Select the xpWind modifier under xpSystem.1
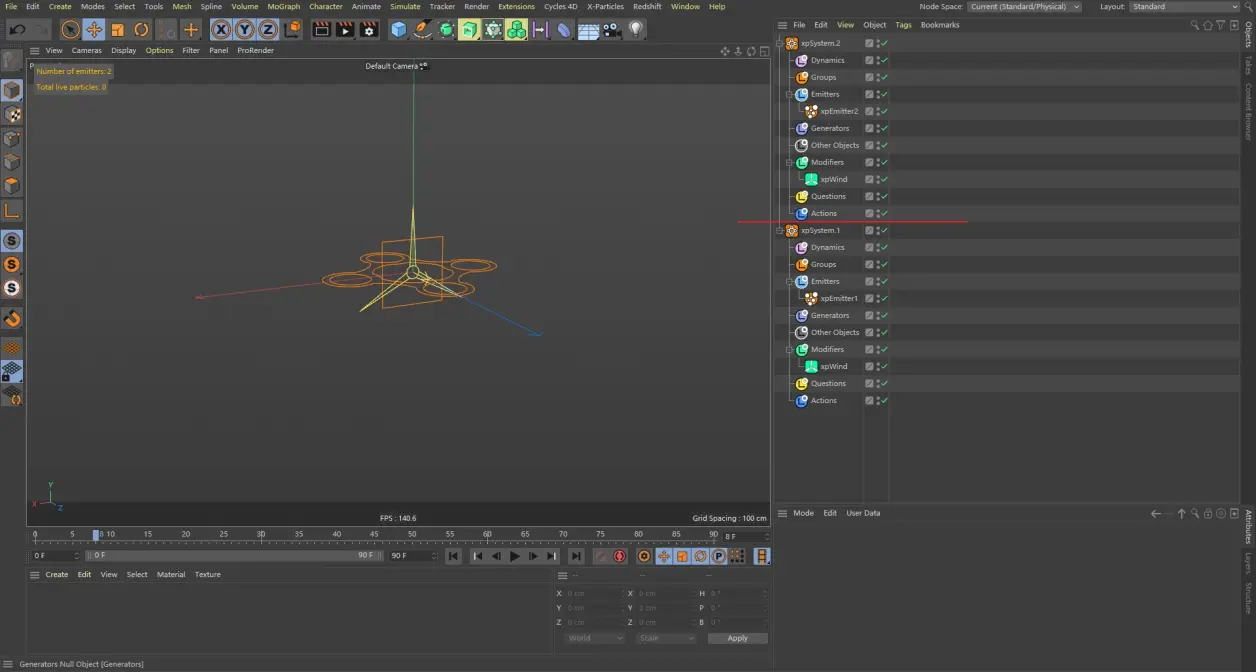 [x=812, y=366]
